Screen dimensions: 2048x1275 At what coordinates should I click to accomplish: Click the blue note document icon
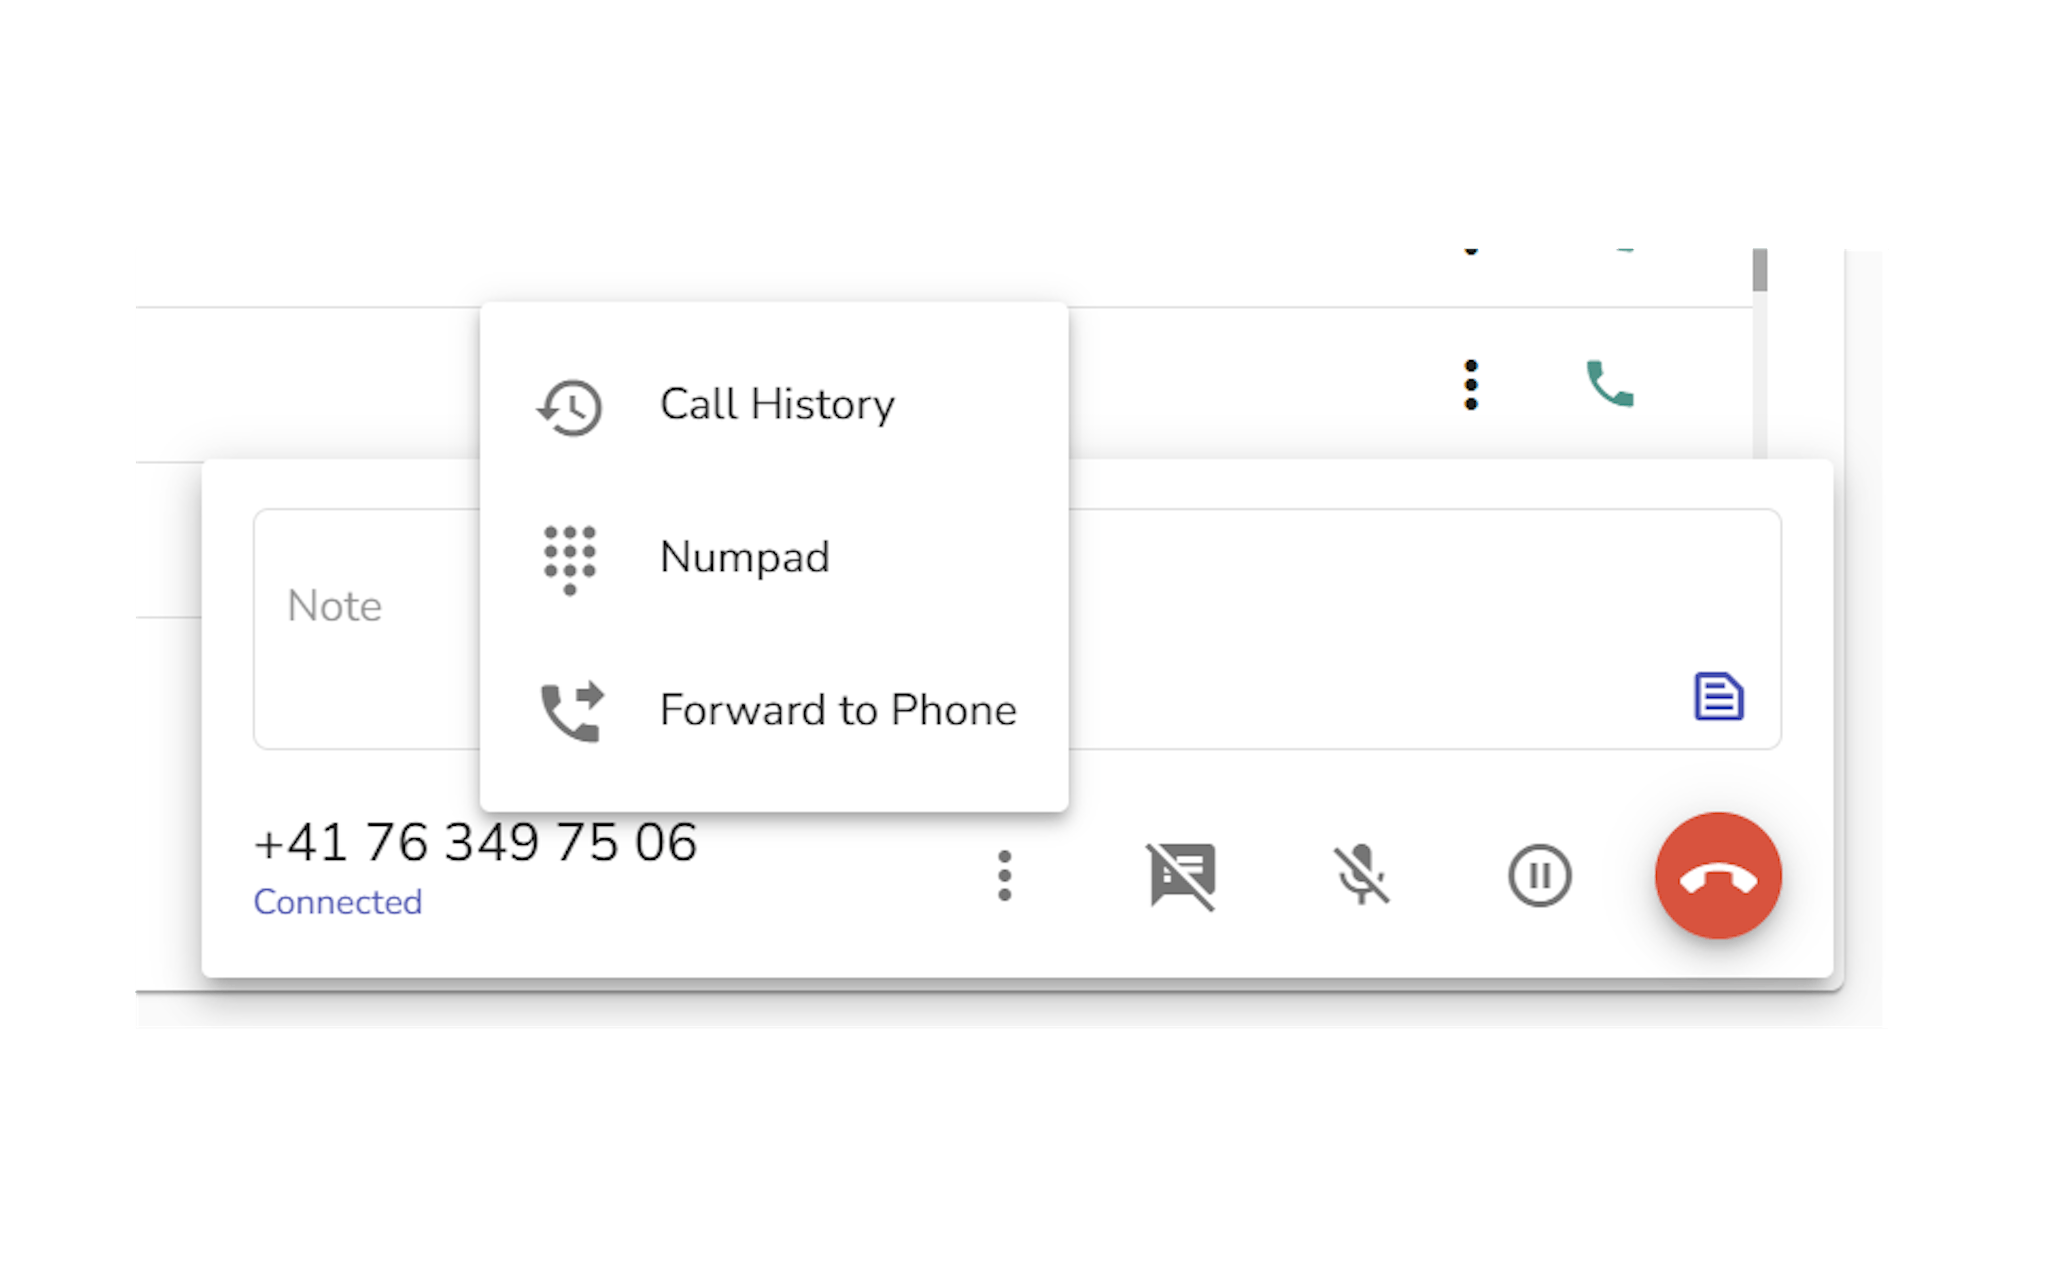click(1719, 697)
